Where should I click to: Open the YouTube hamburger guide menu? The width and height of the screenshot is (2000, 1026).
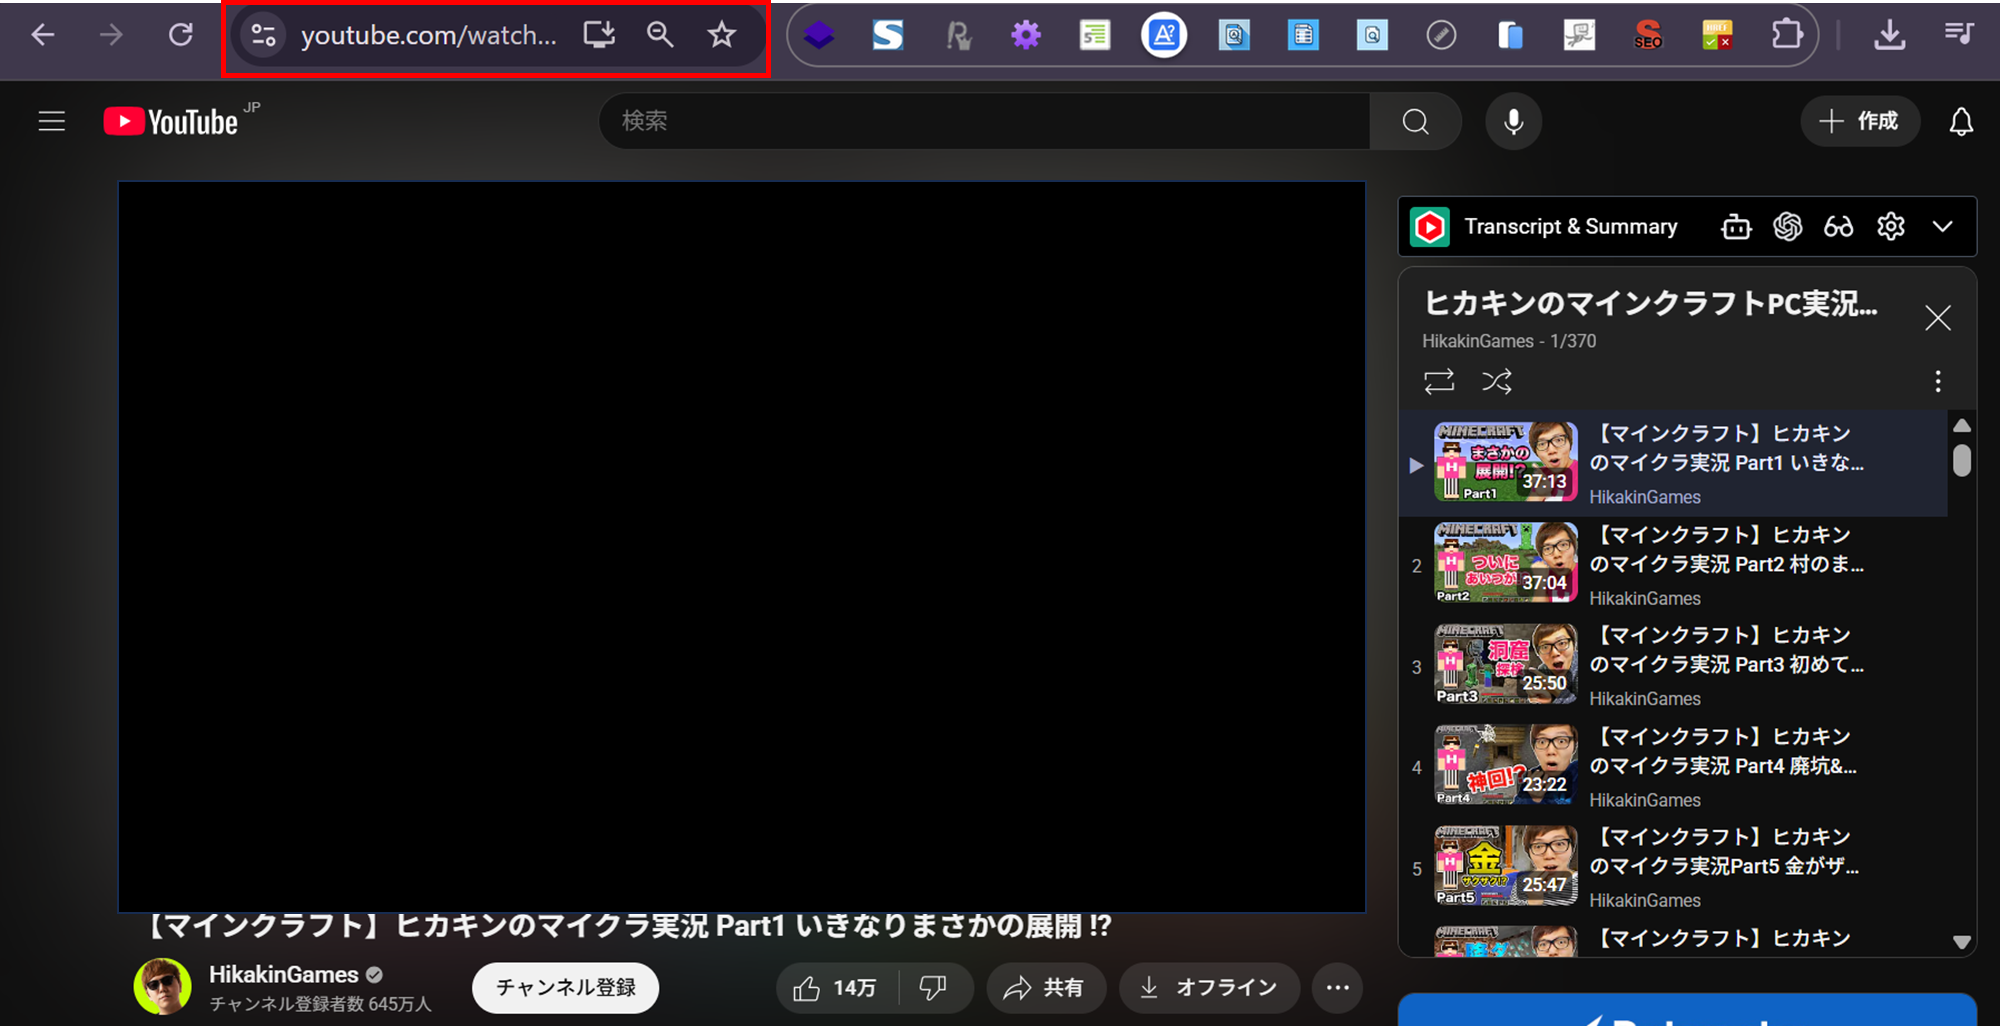point(52,122)
